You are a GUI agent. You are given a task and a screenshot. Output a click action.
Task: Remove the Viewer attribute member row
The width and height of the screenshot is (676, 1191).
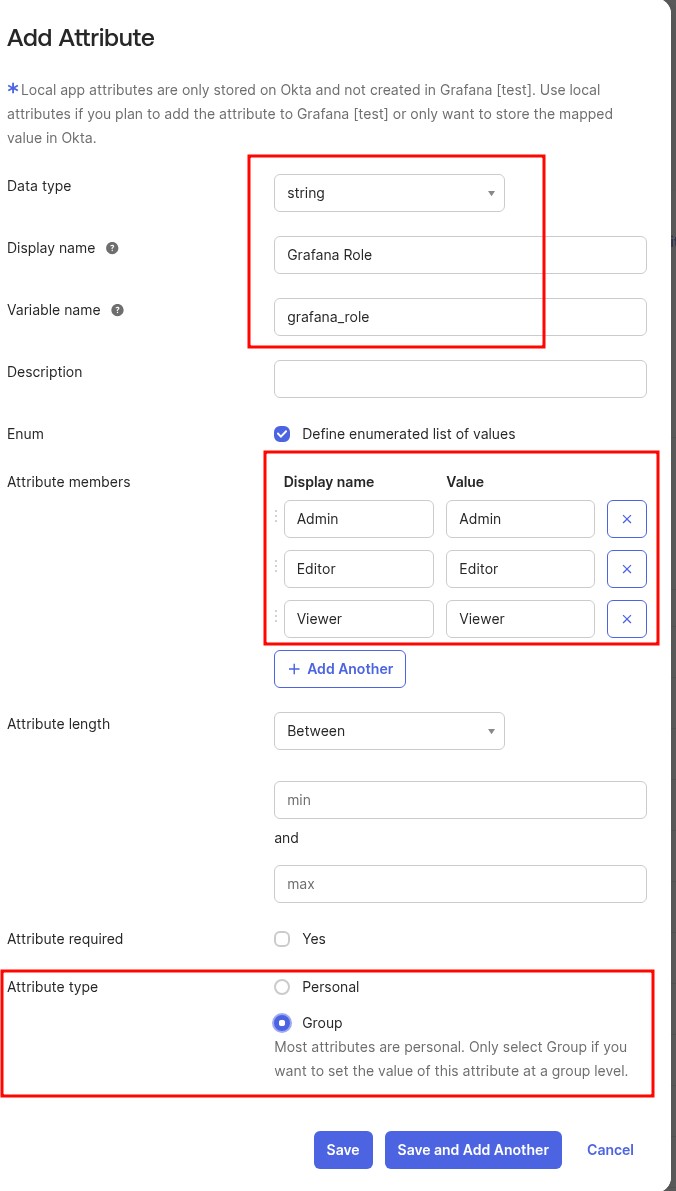627,619
